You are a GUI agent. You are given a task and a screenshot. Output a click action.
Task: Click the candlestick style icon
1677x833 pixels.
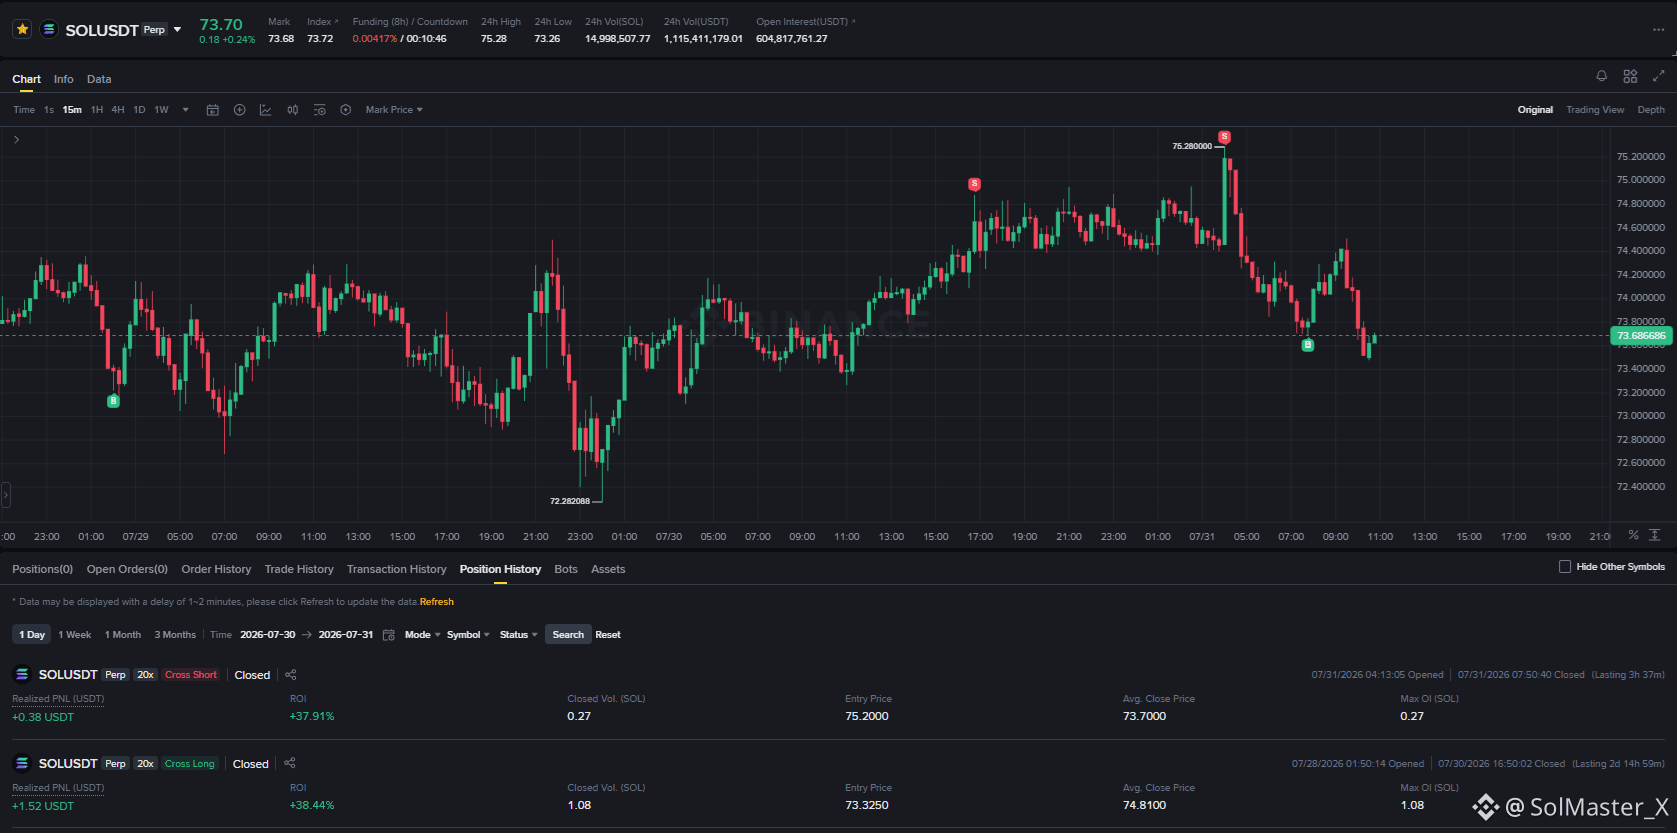point(292,110)
